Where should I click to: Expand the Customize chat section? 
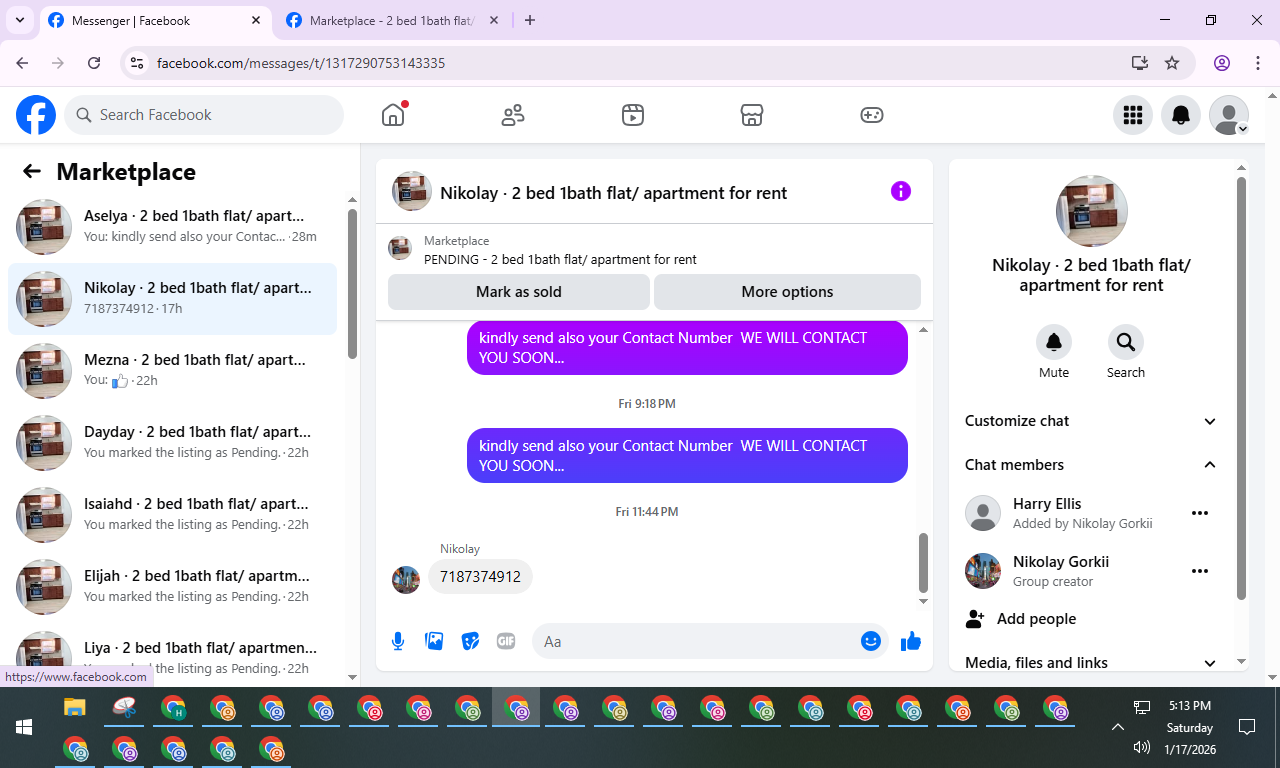(x=1092, y=421)
